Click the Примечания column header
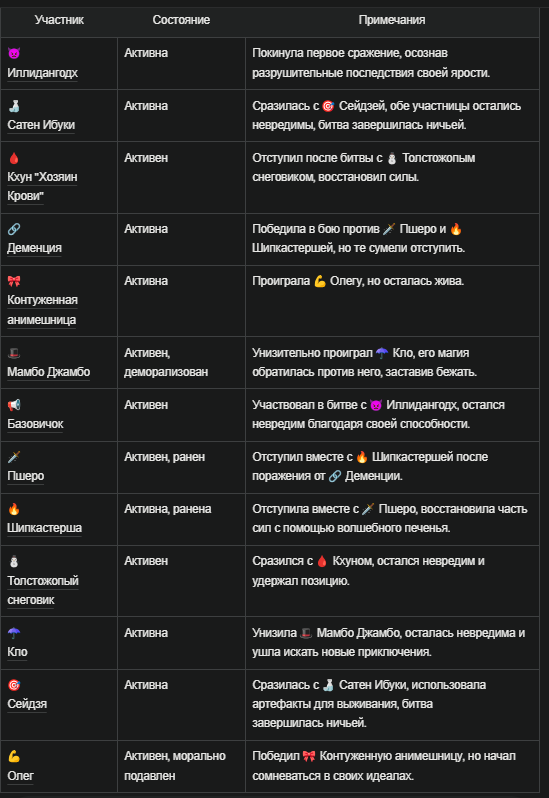Screen dimensions: 549x798 click(392, 20)
